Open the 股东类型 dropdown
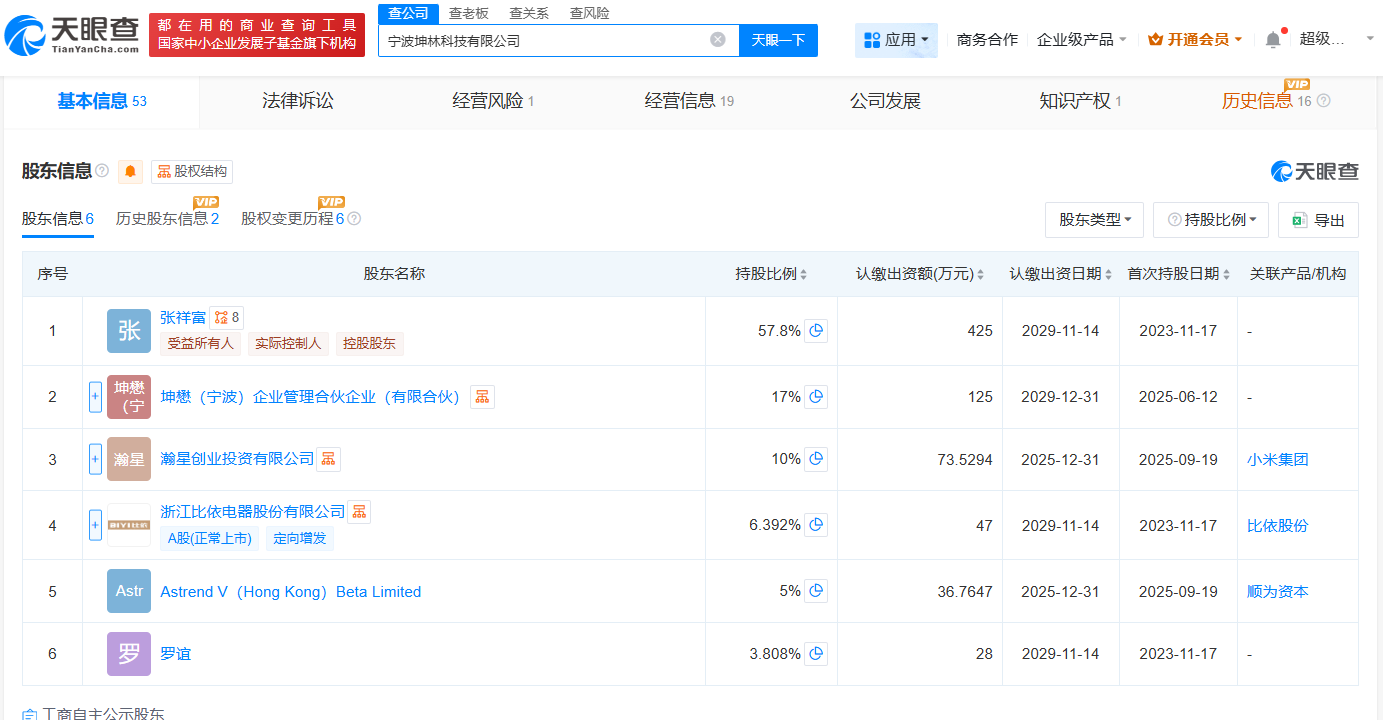This screenshot has height=720, width=1383. tap(1094, 219)
